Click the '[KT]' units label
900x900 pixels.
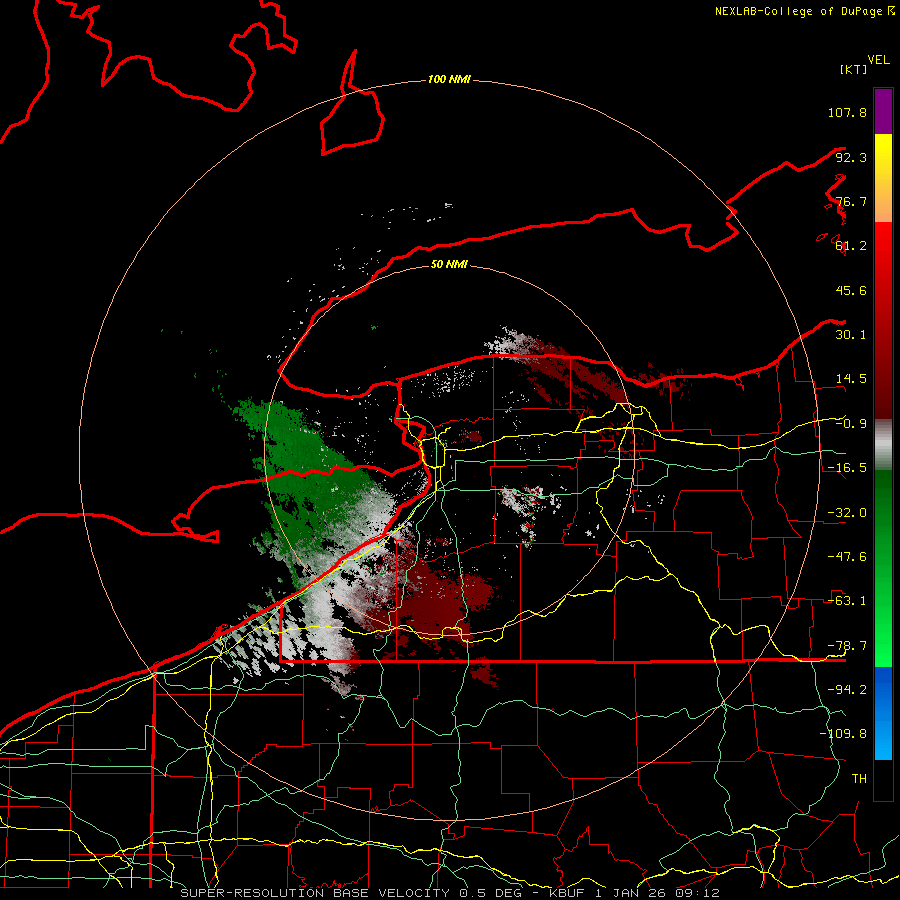(x=853, y=69)
